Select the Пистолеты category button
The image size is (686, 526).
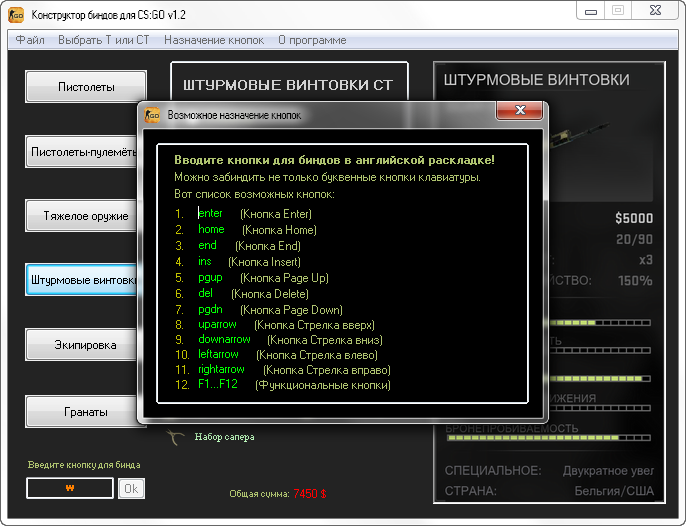86,87
